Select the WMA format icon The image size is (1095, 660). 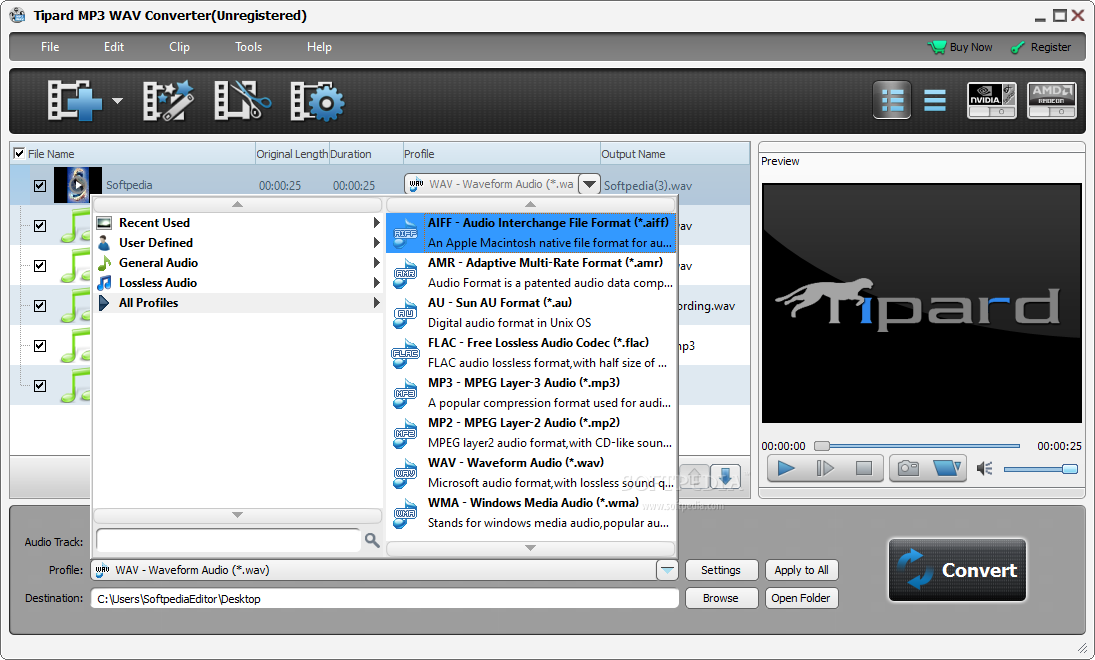pyautogui.click(x=405, y=513)
